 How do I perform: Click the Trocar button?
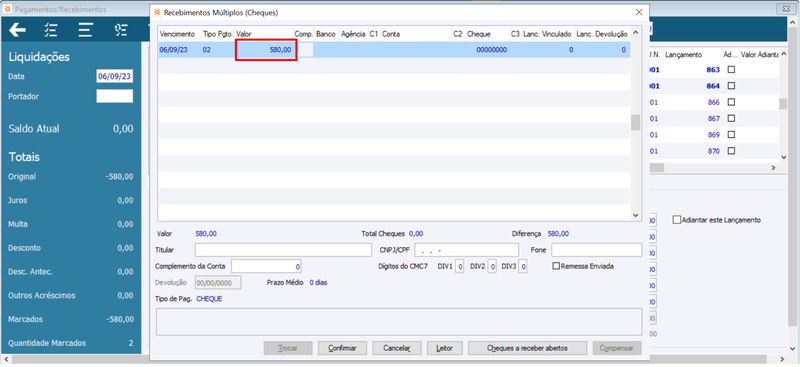coord(288,348)
